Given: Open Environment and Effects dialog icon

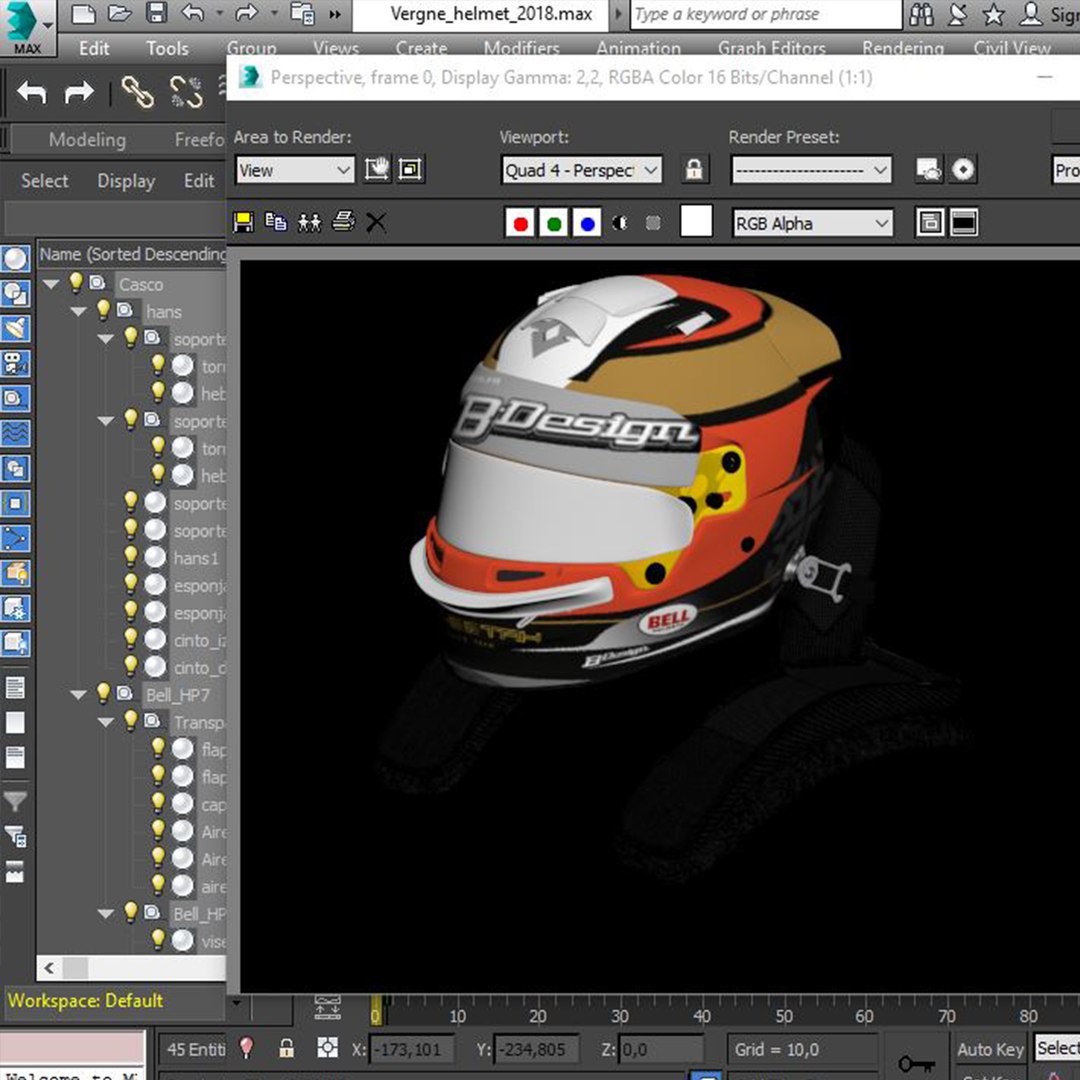Looking at the screenshot, I should [x=963, y=169].
